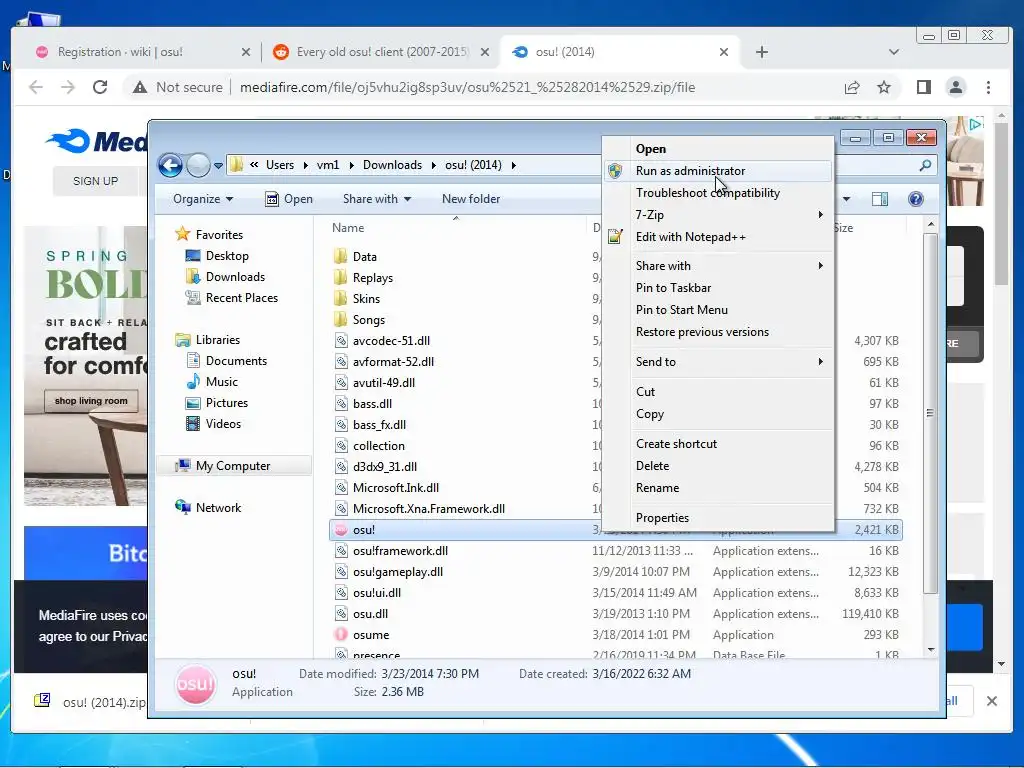Select the pink osu! application icon

[x=340, y=530]
